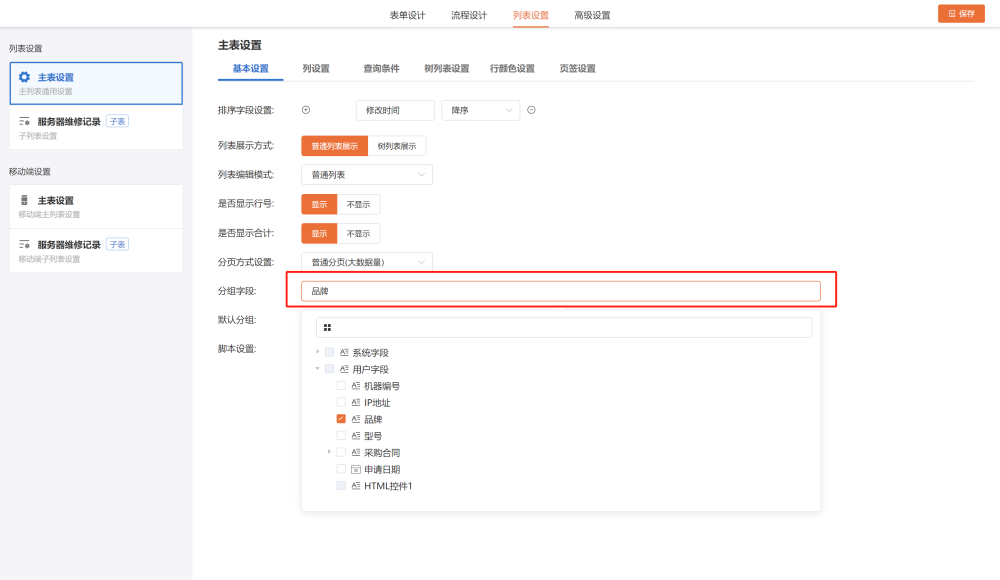
Task: Uncheck the 品牌 field checkbox
Action: coord(341,419)
